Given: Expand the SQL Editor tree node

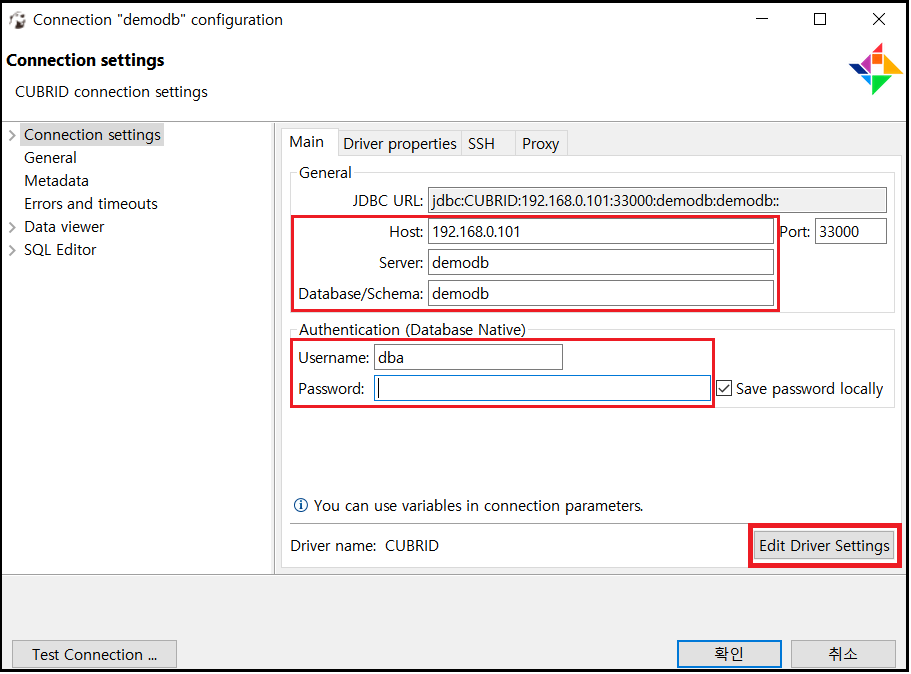Looking at the screenshot, I should point(12,250).
